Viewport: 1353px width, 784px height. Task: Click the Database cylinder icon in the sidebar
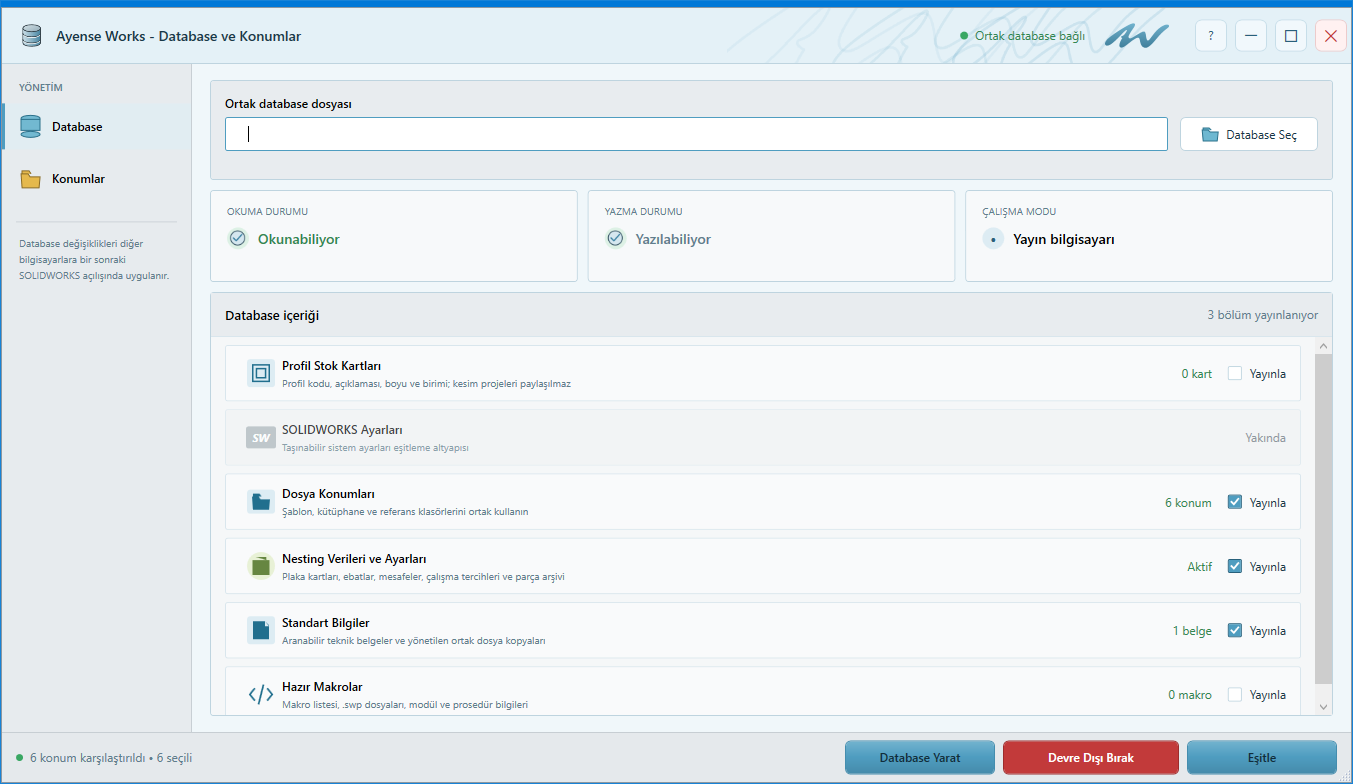pyautogui.click(x=31, y=127)
